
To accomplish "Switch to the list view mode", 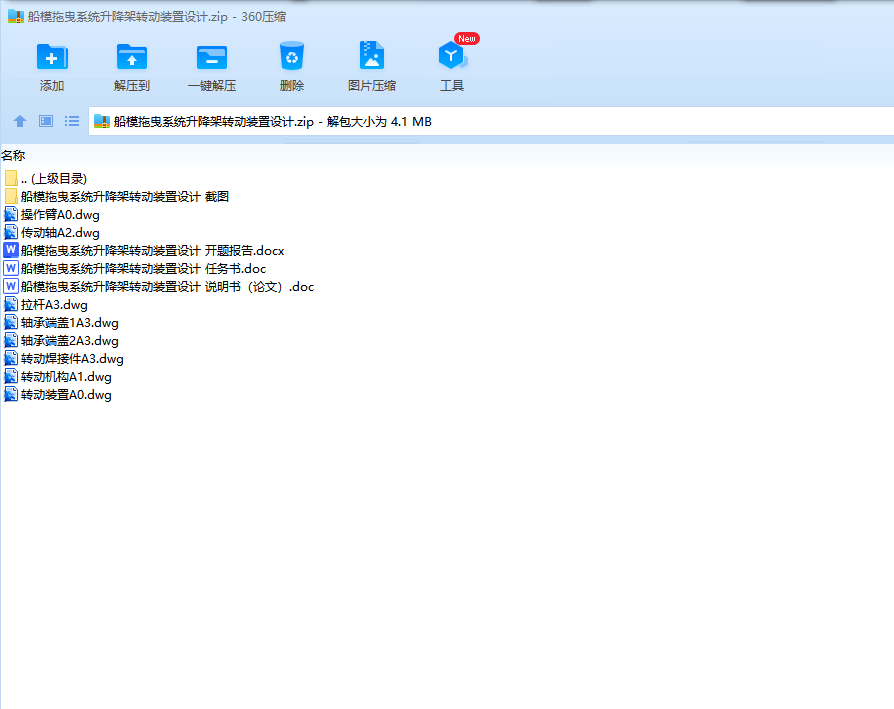I will tap(72, 121).
